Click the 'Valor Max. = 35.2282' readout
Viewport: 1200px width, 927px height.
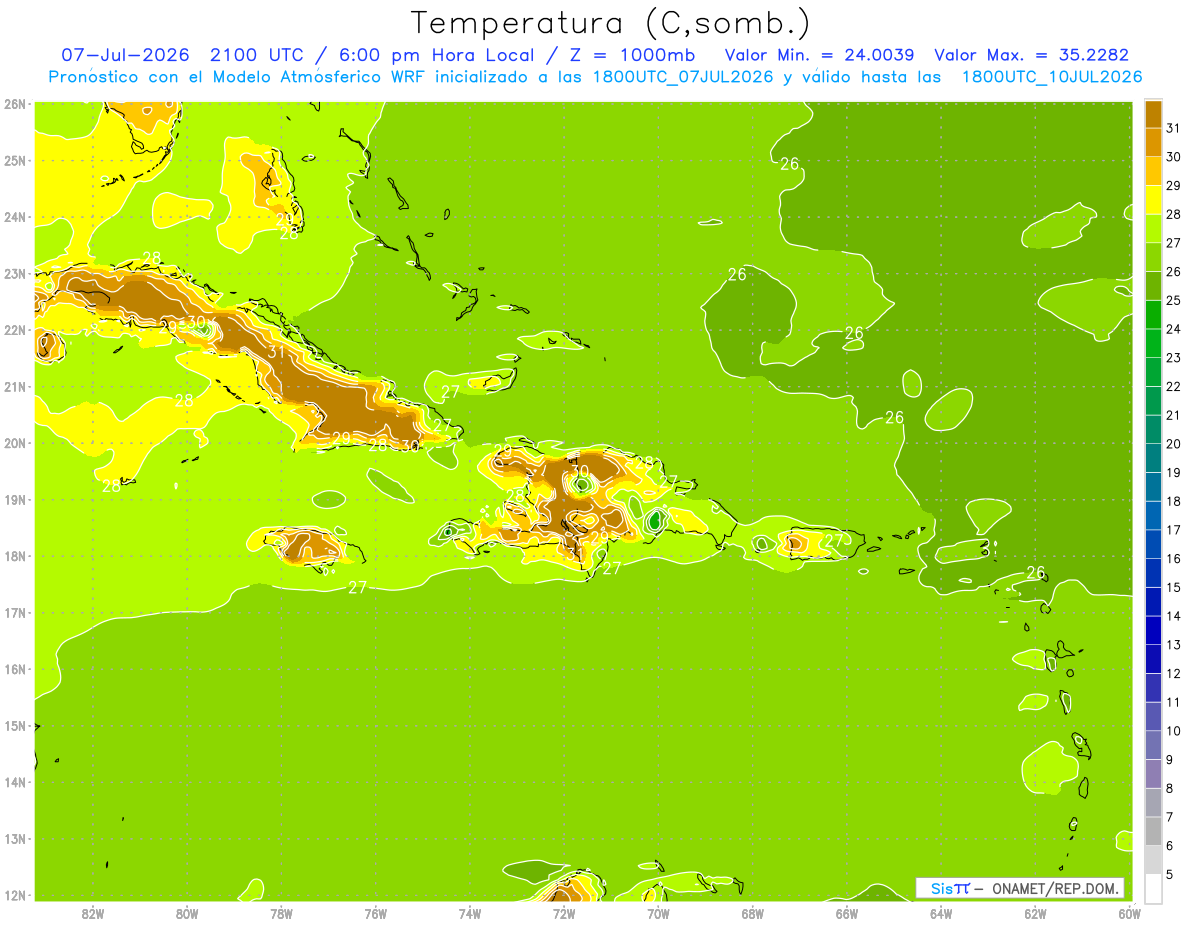[1033, 54]
